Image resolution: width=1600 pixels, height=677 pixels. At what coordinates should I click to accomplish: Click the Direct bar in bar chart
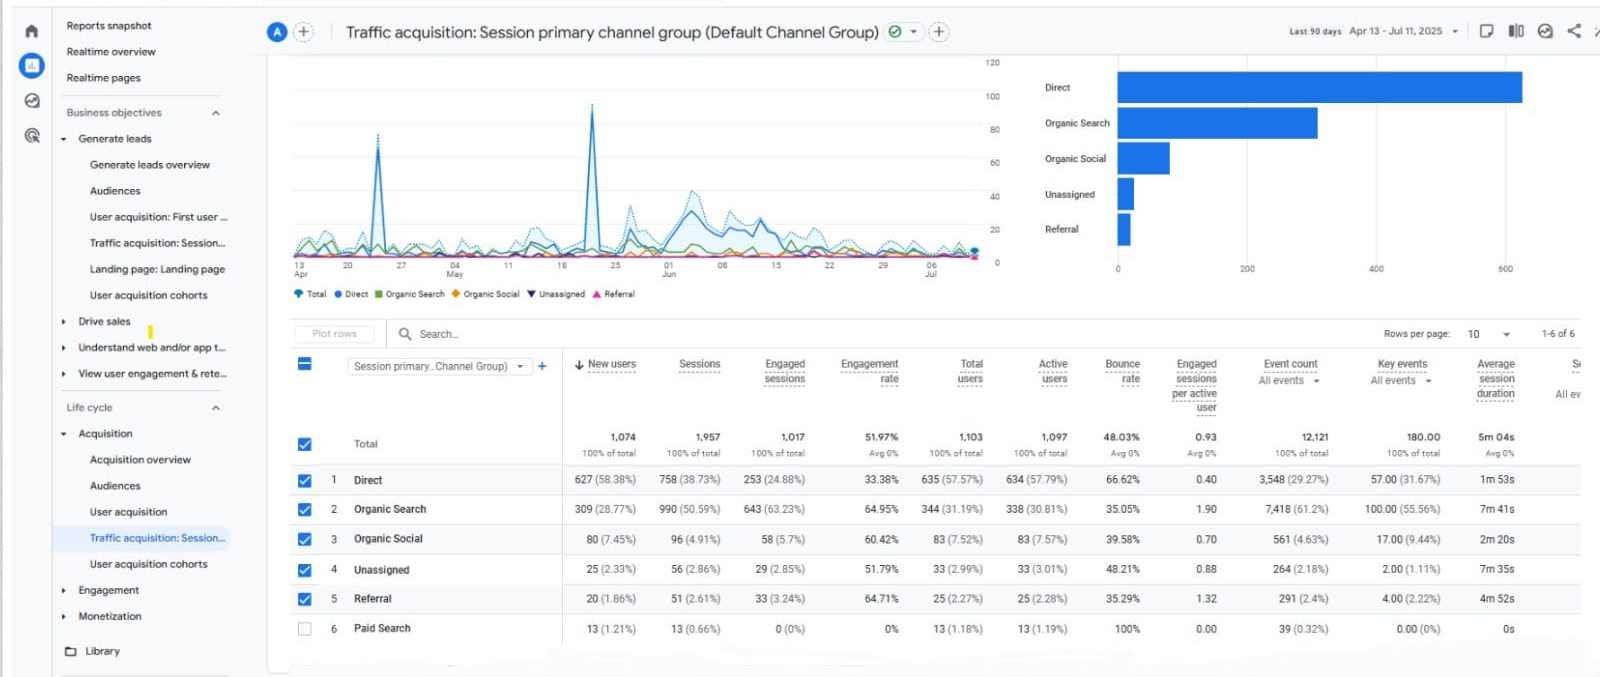tap(1320, 87)
